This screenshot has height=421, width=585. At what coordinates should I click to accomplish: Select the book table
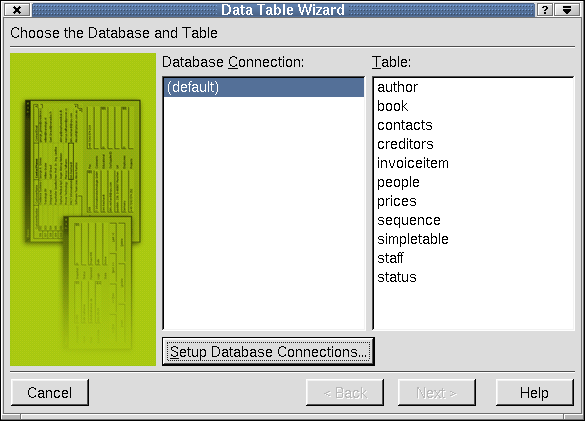(392, 106)
